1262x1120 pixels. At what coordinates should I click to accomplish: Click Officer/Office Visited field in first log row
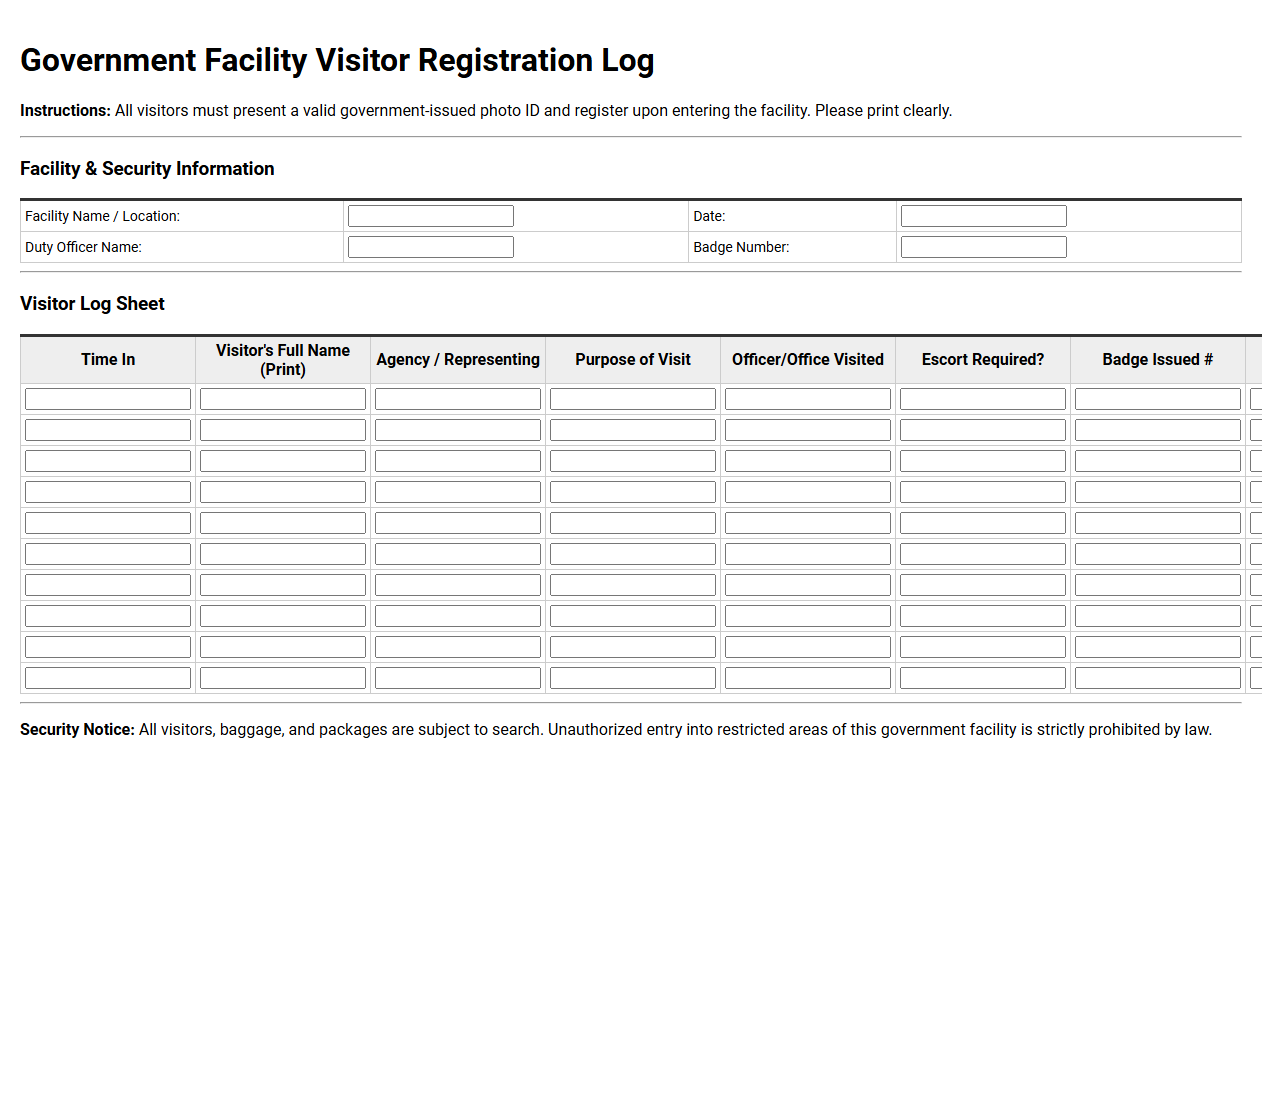point(808,399)
